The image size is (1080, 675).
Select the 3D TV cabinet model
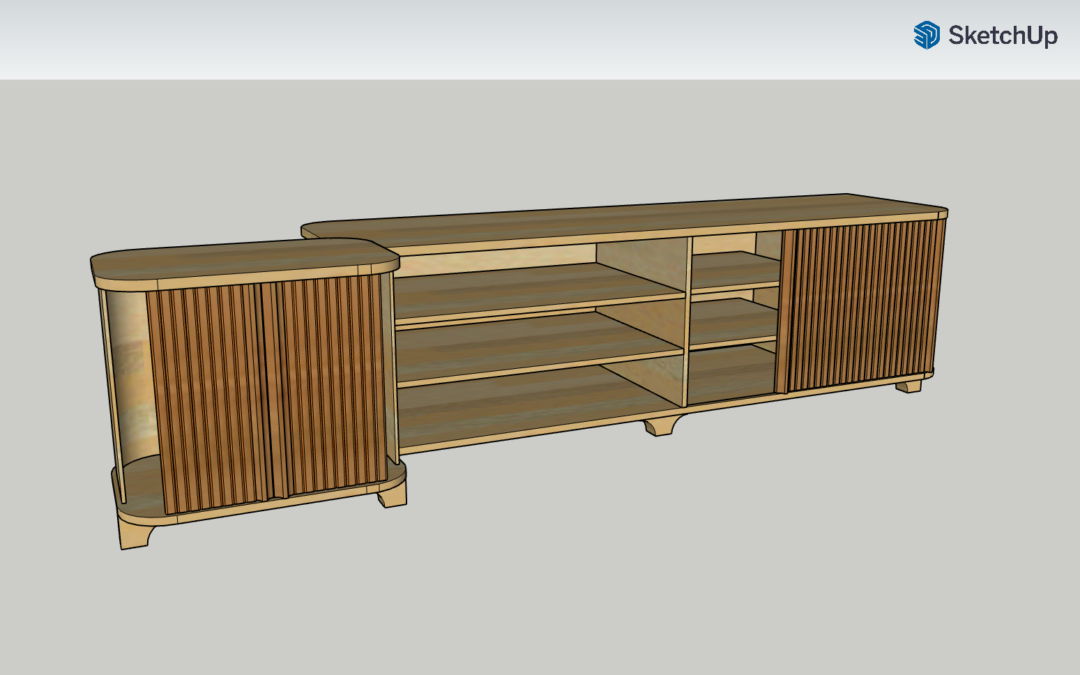tap(519, 371)
